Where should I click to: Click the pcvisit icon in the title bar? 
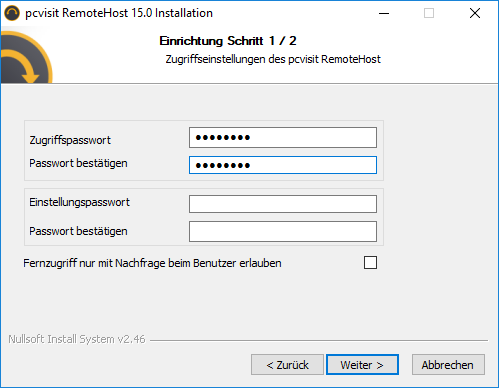point(12,13)
